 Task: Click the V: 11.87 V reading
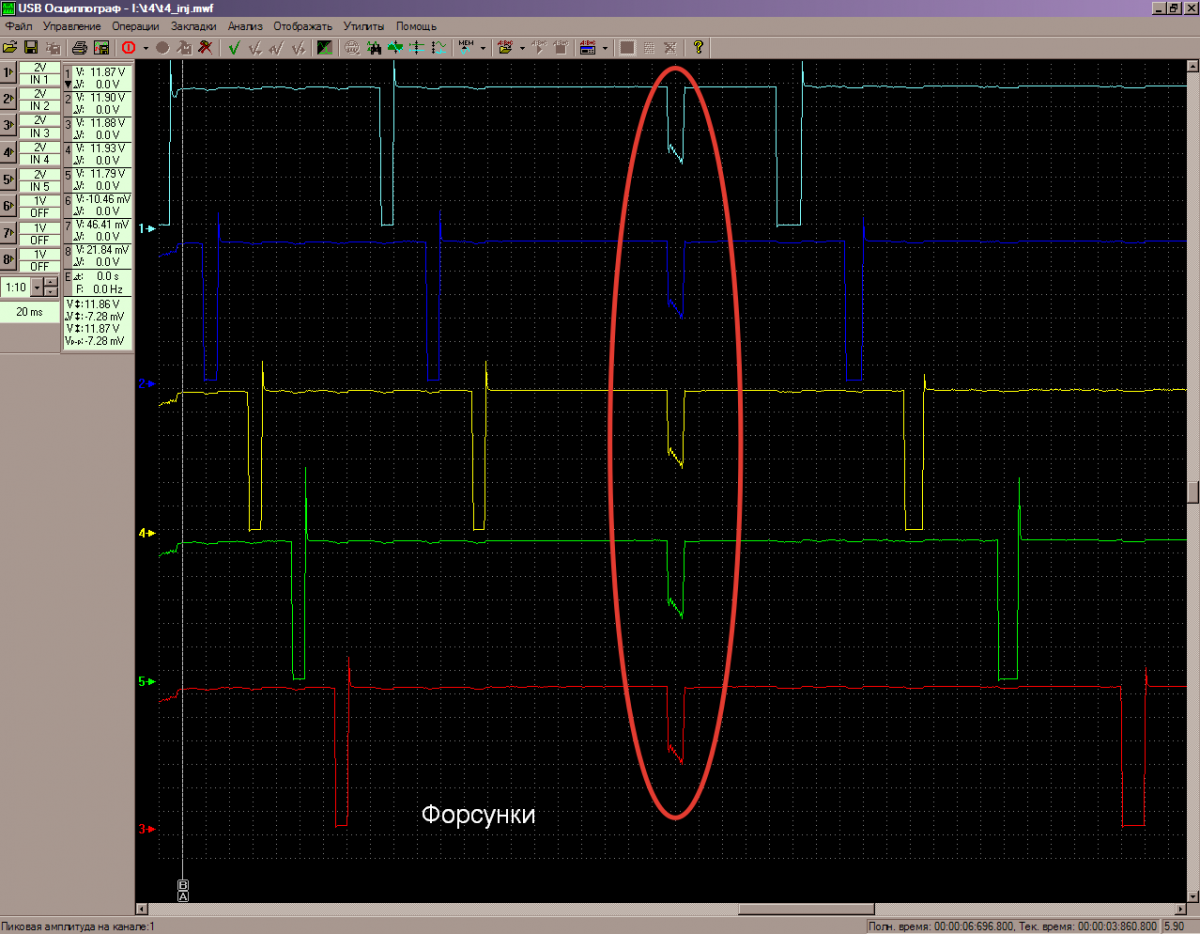tap(101, 72)
